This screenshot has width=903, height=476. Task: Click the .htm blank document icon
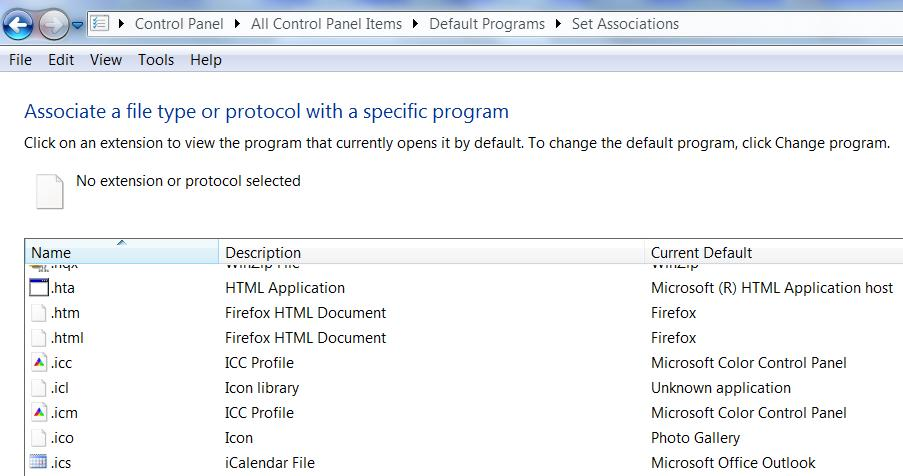click(x=40, y=313)
